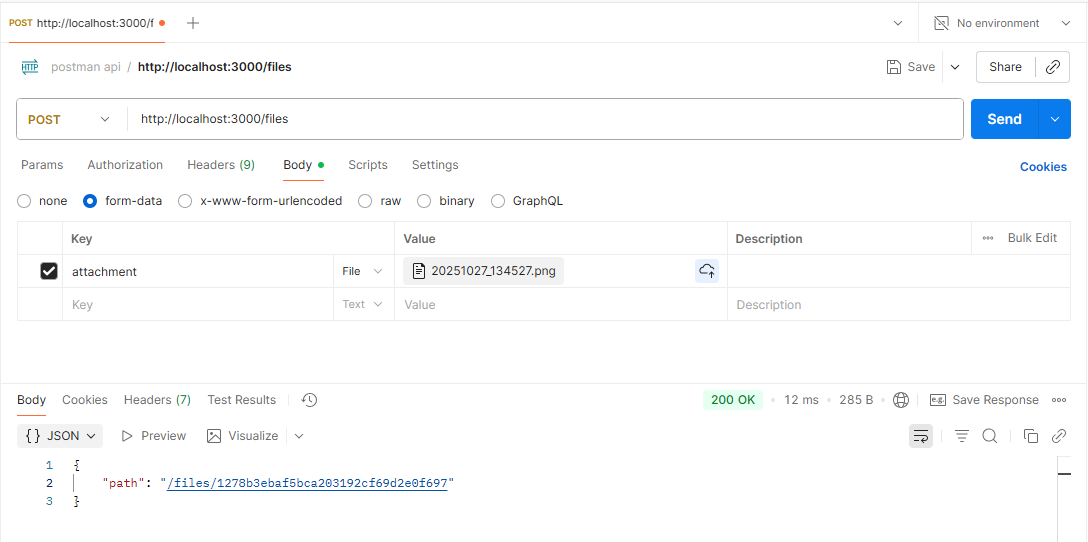This screenshot has height=542, width=1088.
Task: Open the request Headers (9) tab
Action: [221, 165]
